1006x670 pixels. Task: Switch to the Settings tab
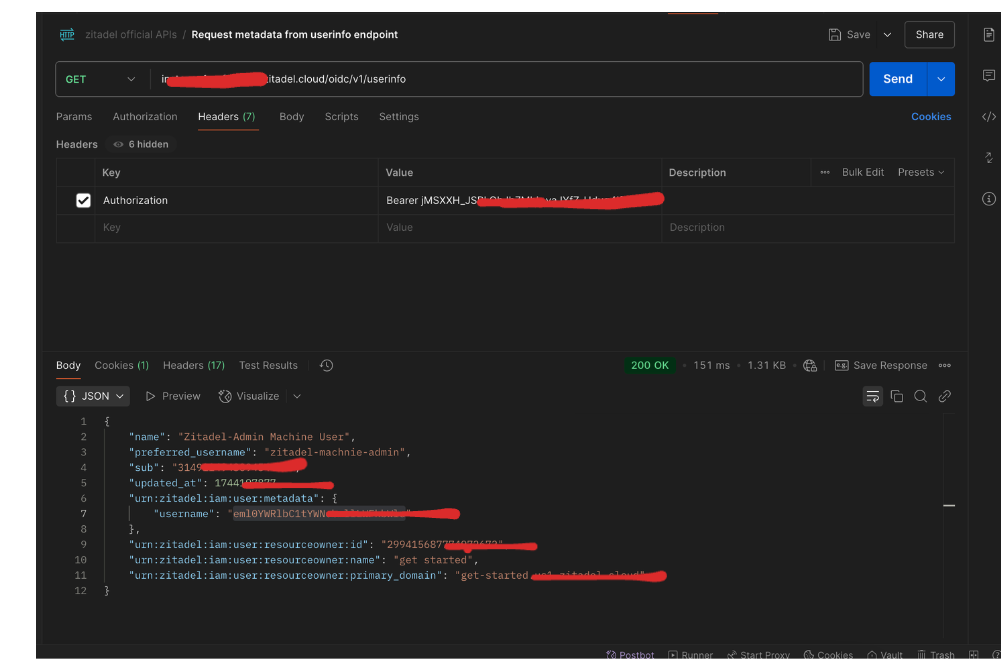398,116
